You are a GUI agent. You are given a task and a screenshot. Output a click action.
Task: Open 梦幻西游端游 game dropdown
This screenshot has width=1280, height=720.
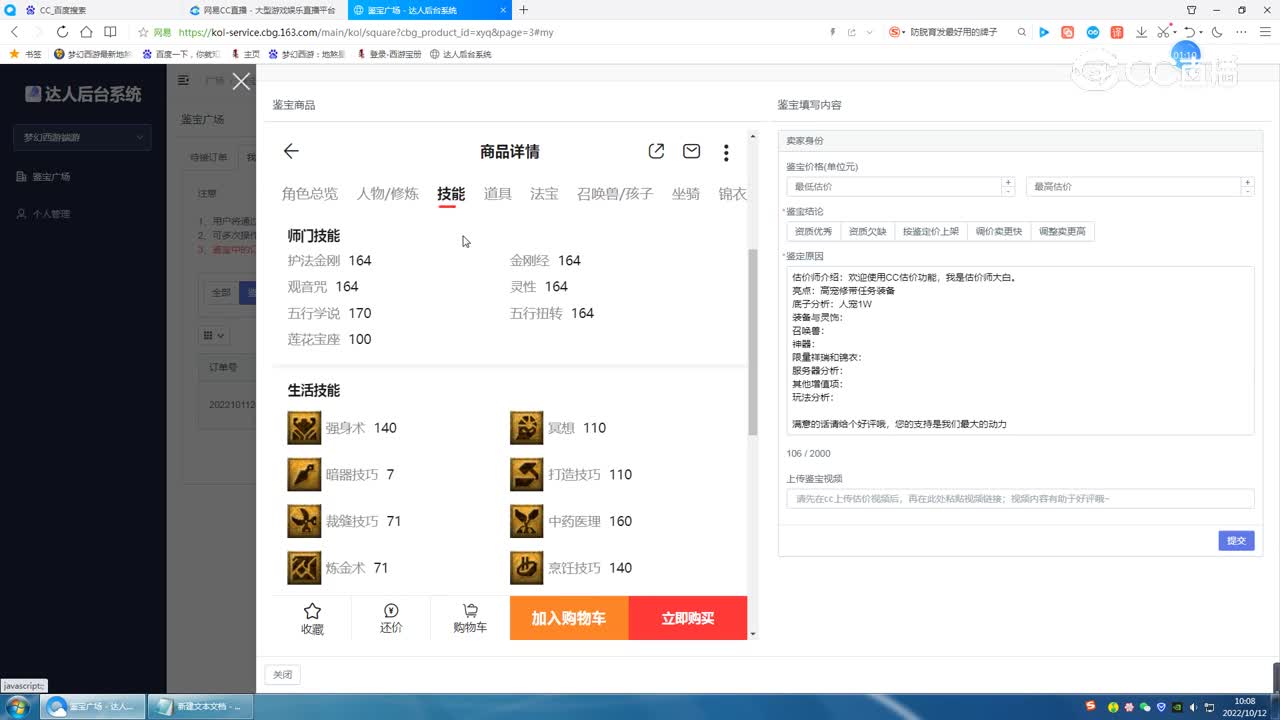click(83, 137)
